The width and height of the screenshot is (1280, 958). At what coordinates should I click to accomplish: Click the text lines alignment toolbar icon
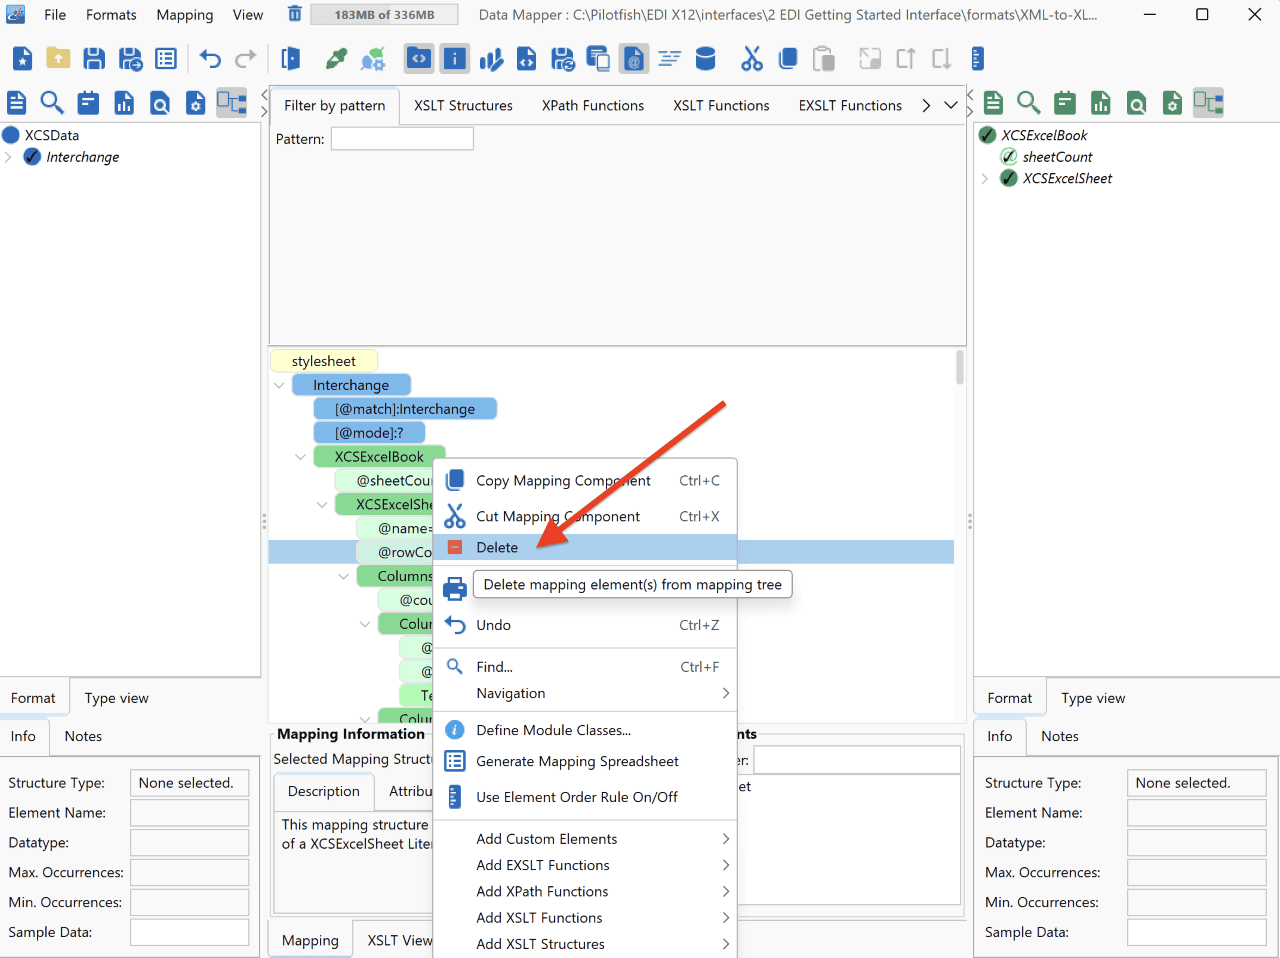(669, 59)
